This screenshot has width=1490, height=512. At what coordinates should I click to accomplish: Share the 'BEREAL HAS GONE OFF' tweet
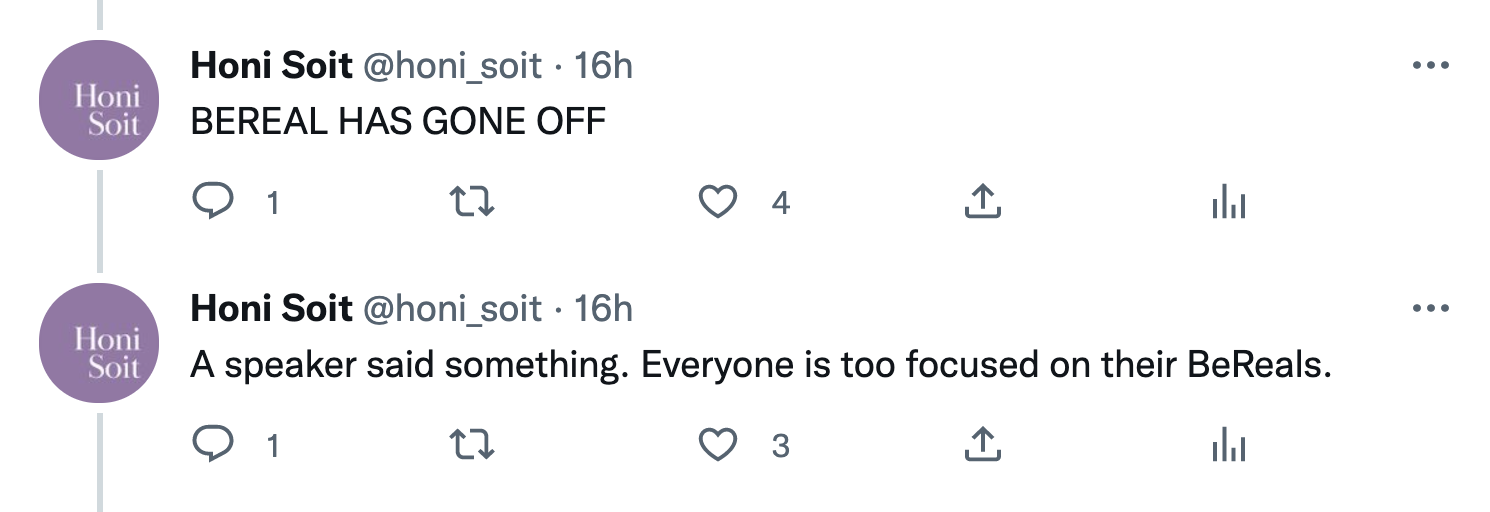[981, 203]
